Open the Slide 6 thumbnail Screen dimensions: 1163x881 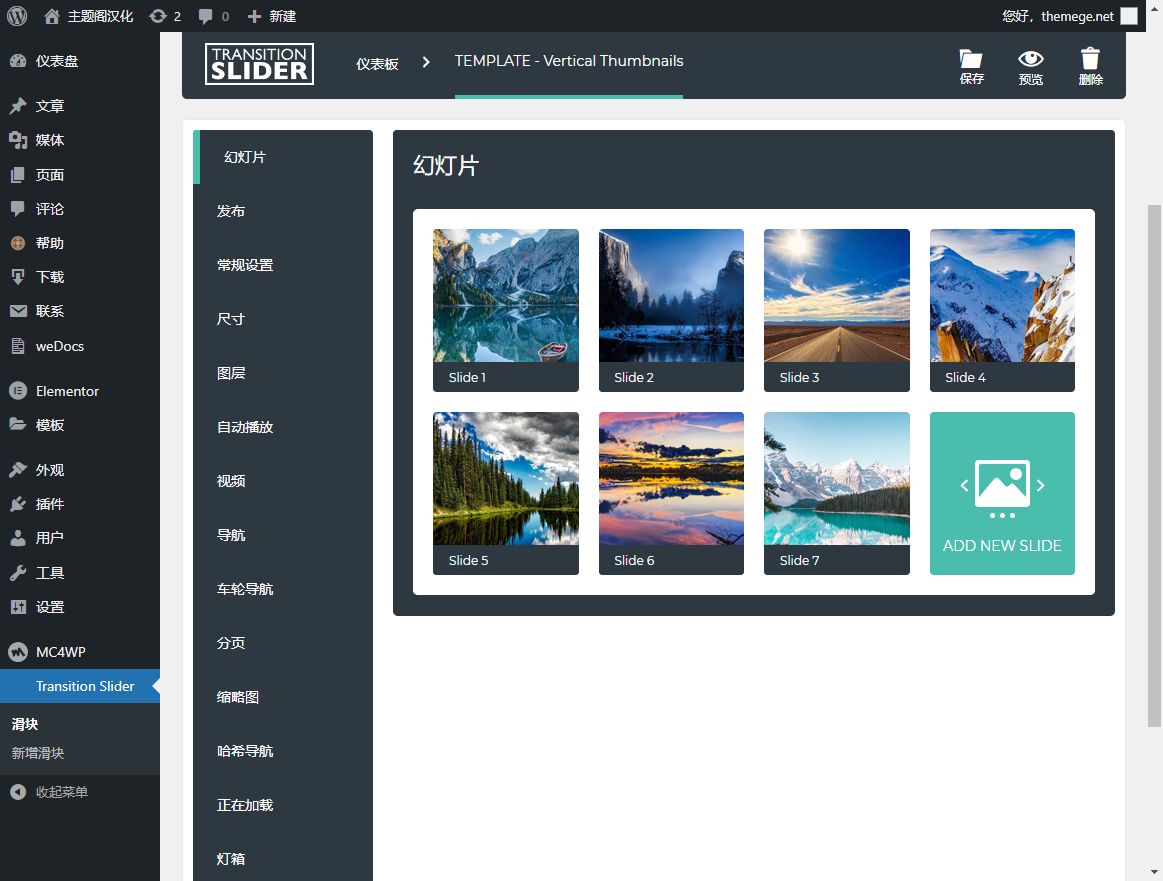click(671, 493)
